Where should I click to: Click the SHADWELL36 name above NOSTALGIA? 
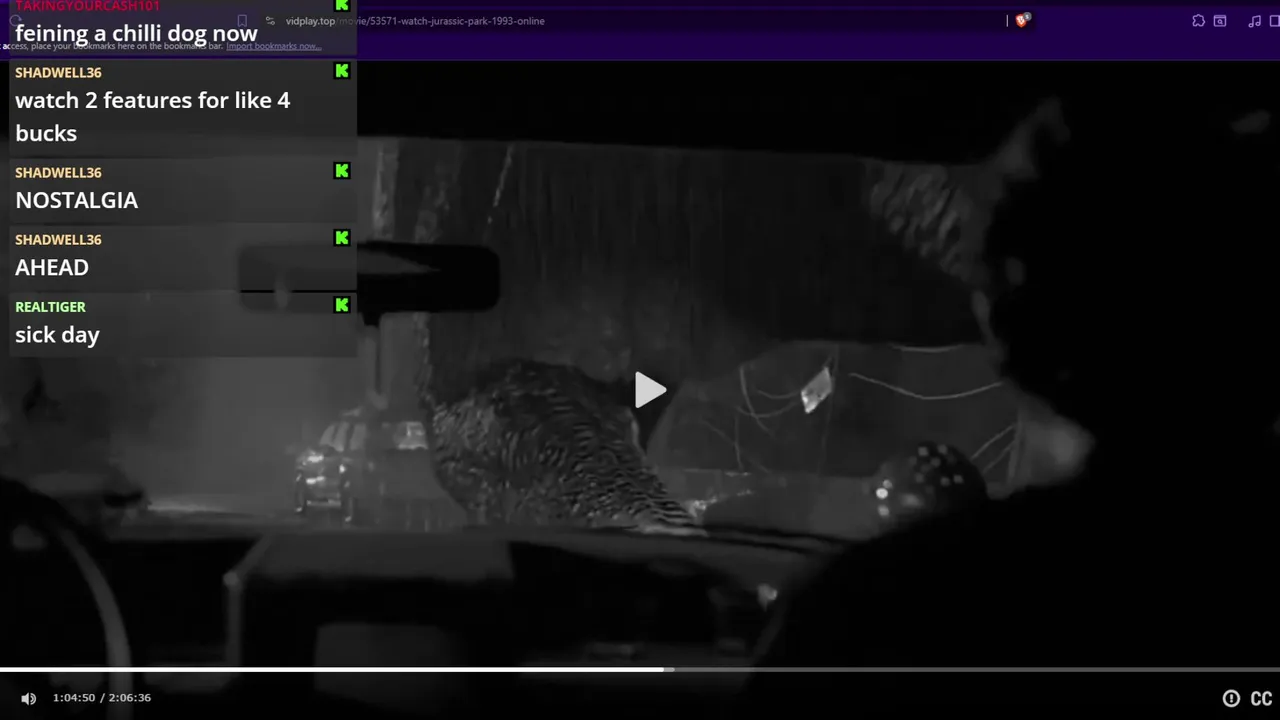point(58,173)
